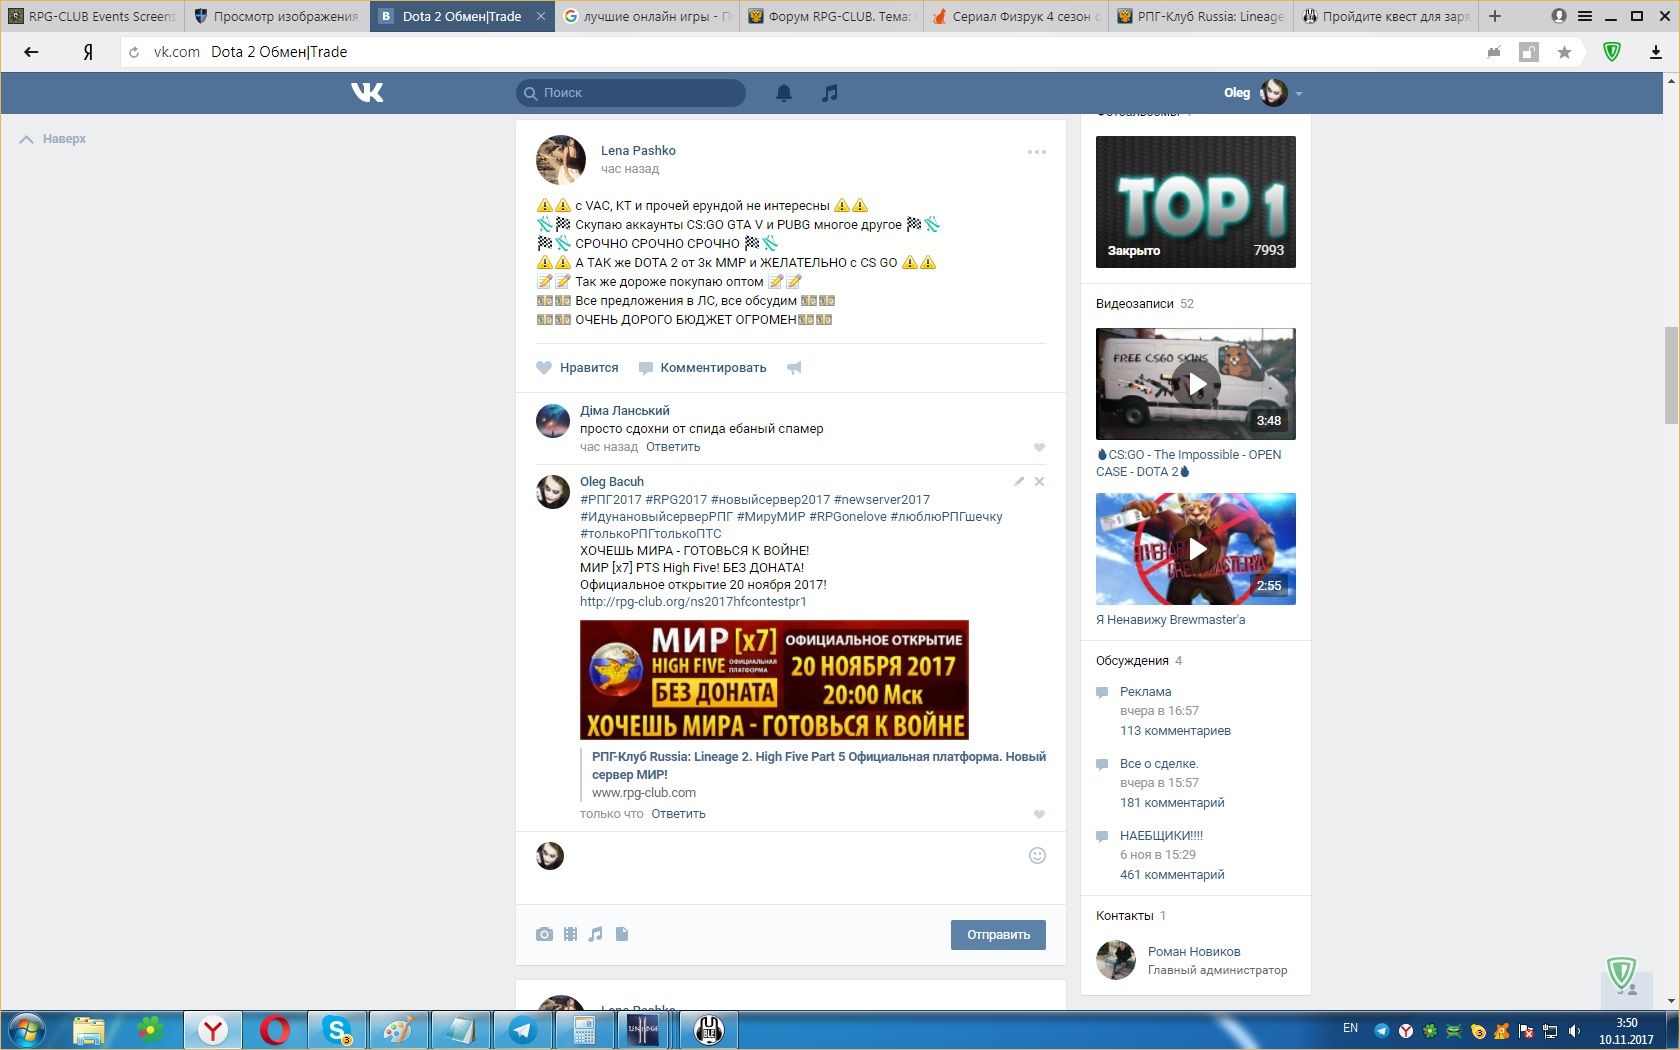Close the Dota 2 Обмен|Trade tab
1680x1050 pixels.
click(541, 16)
